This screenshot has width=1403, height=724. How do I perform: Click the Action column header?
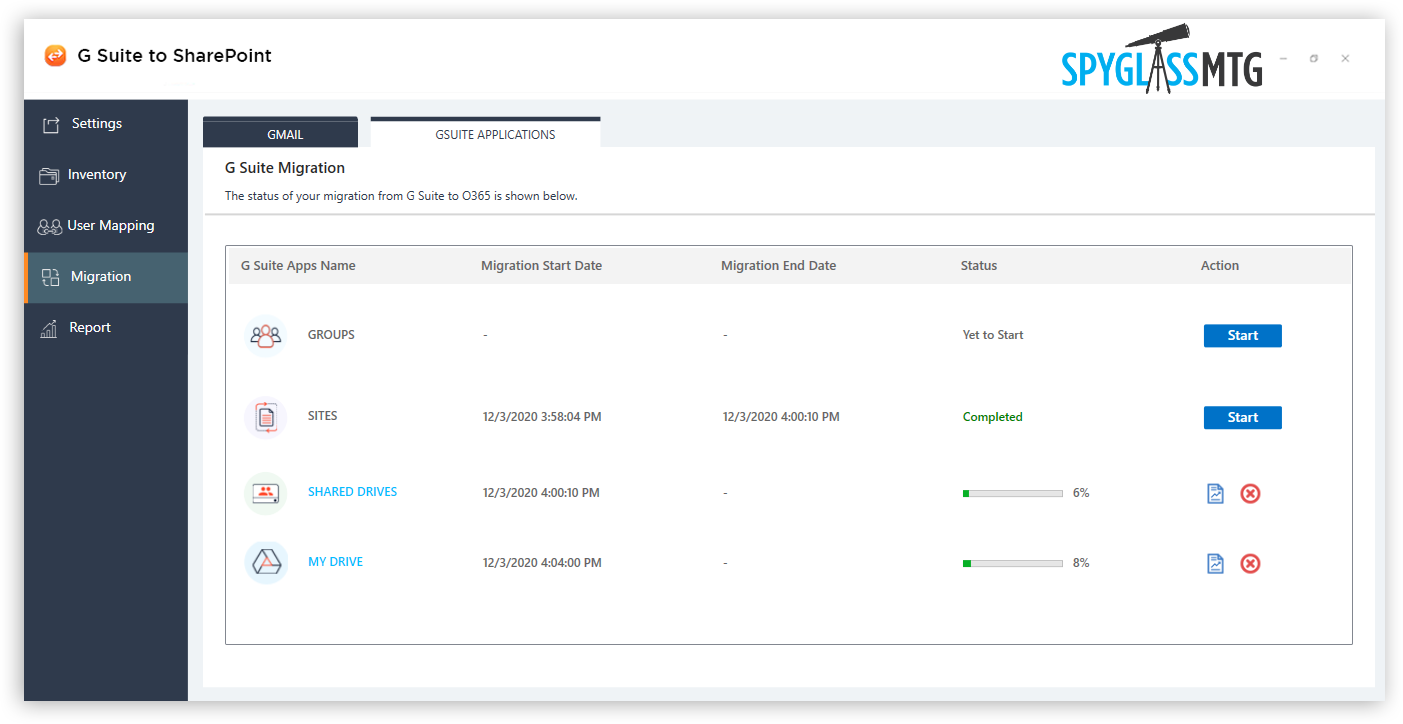[x=1220, y=266]
